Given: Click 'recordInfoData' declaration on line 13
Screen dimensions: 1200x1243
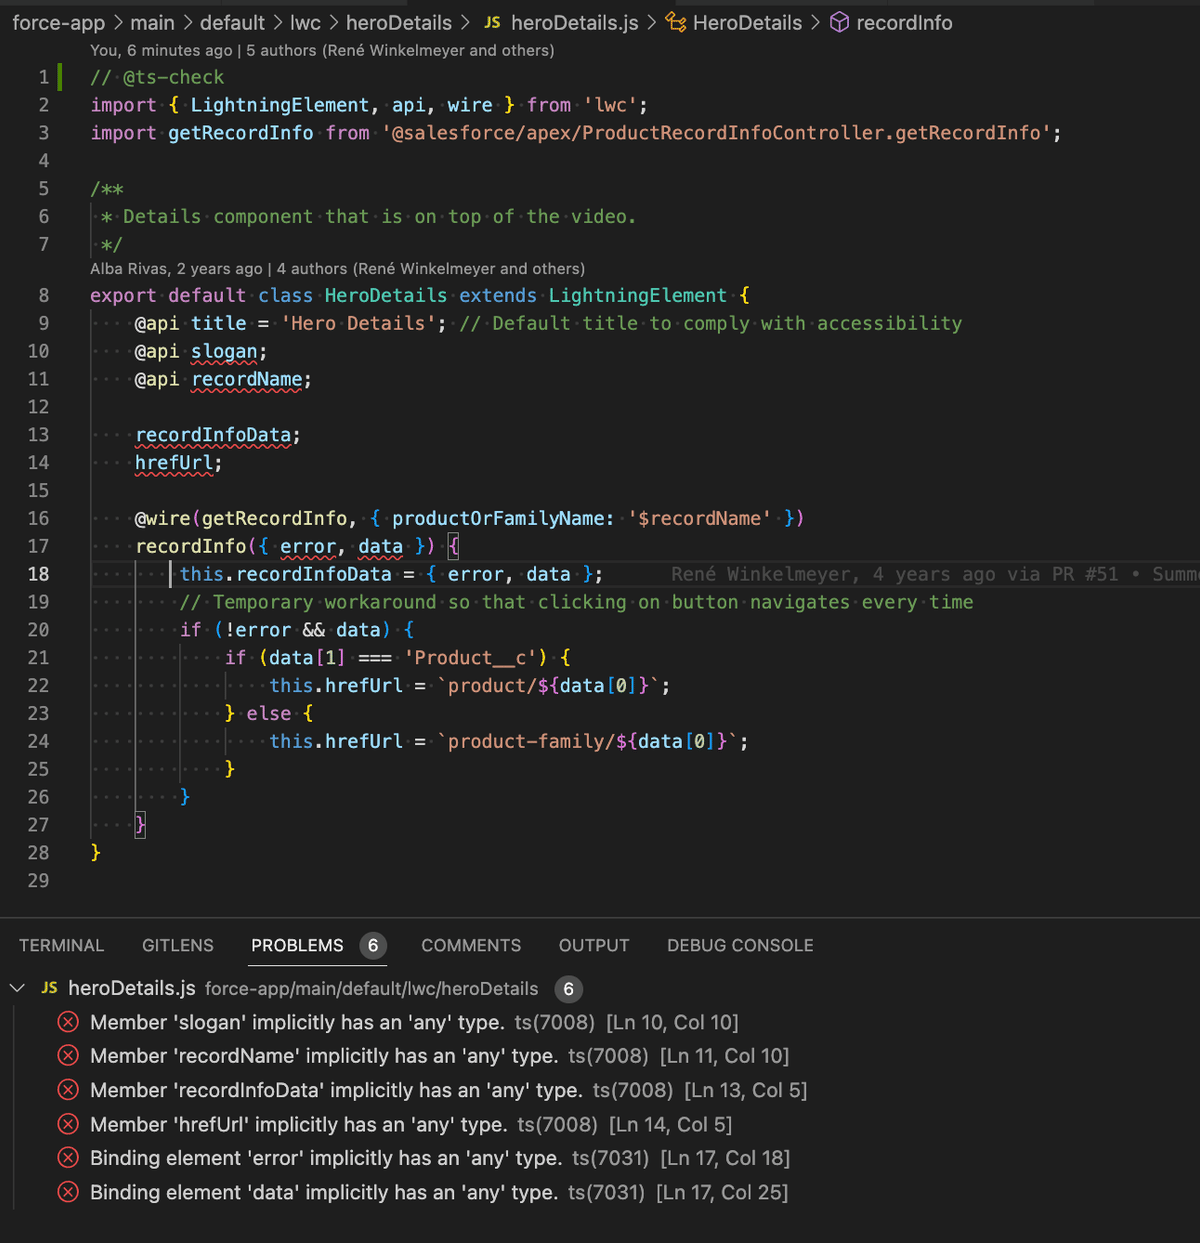Looking at the screenshot, I should pos(213,435).
